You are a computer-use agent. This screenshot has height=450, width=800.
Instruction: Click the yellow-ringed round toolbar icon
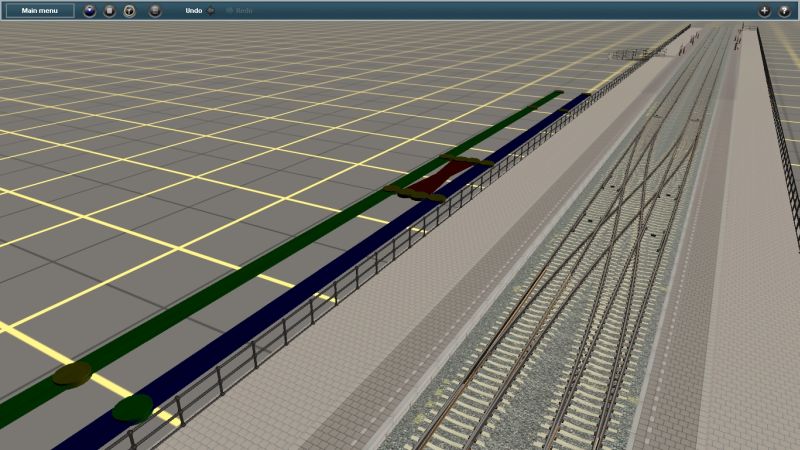coord(129,11)
